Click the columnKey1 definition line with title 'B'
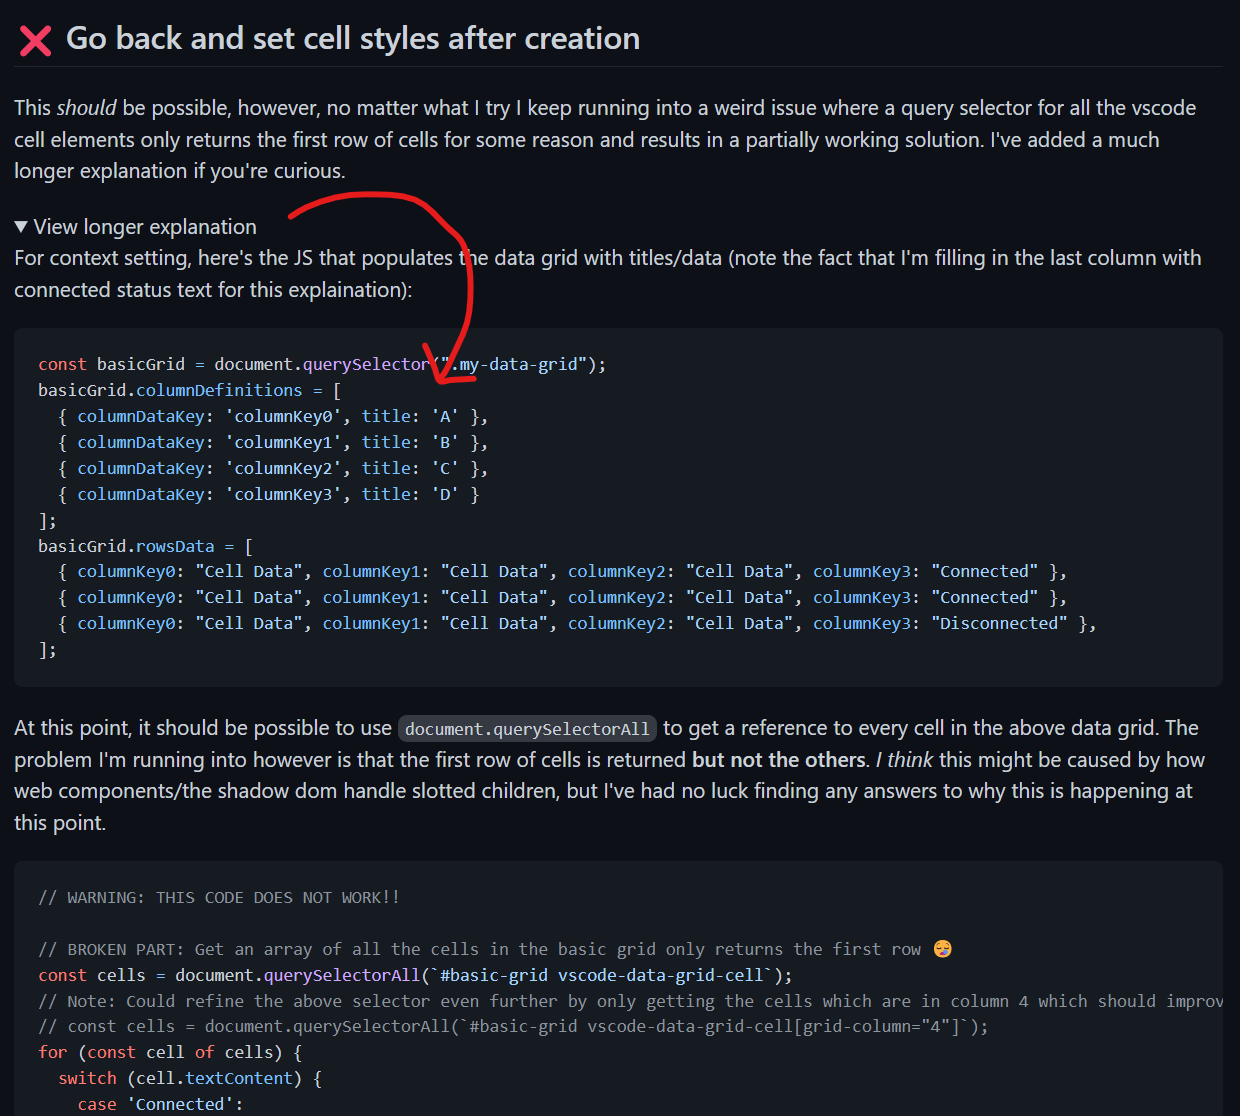The image size is (1240, 1116). point(273,443)
